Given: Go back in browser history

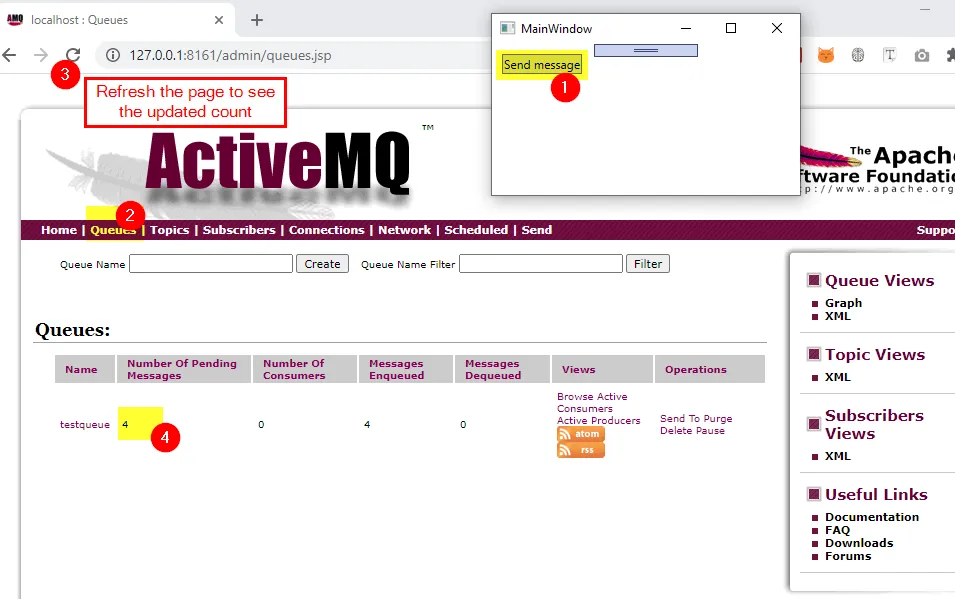Looking at the screenshot, I should 9,55.
